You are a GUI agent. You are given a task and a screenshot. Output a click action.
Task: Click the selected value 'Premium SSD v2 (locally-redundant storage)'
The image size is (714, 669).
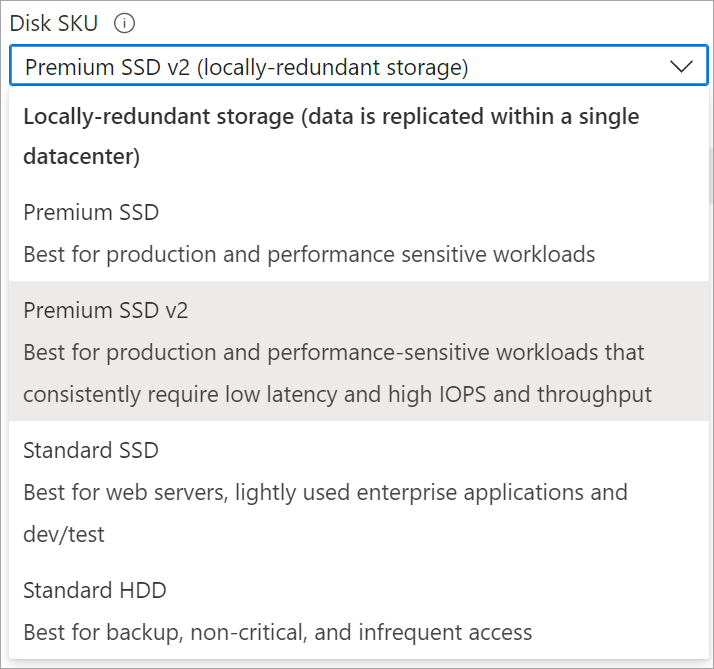(x=247, y=67)
